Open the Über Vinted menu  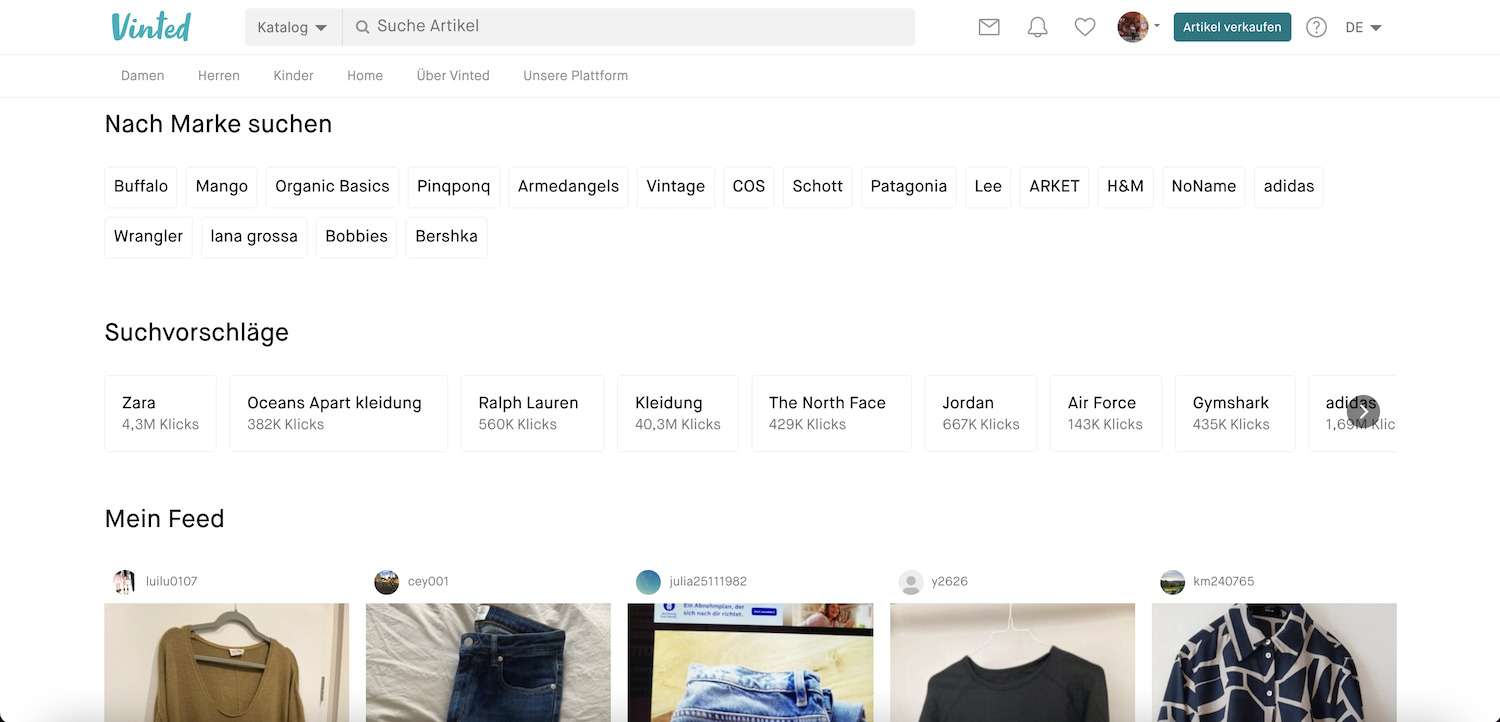[x=453, y=76]
